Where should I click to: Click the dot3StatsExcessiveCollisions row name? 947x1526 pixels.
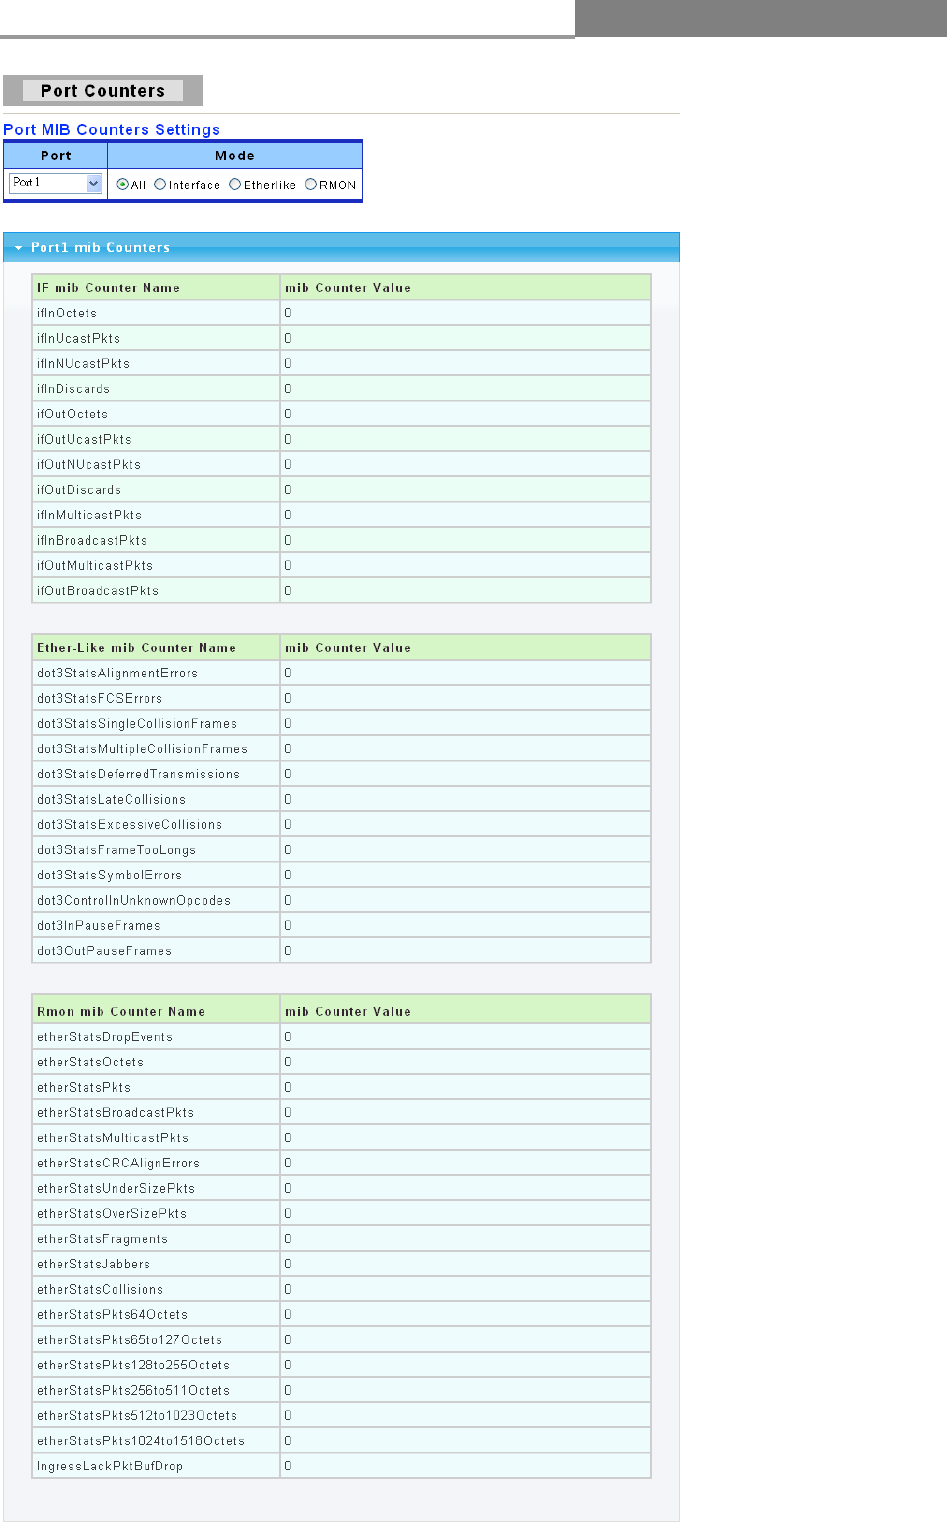click(129, 824)
